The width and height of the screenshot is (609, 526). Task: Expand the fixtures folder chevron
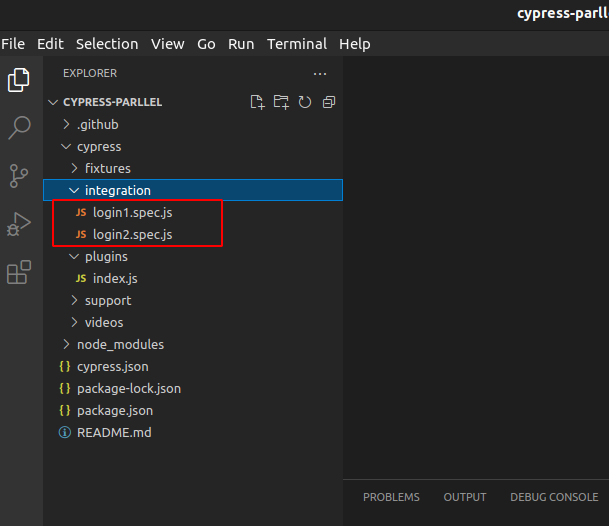74,168
